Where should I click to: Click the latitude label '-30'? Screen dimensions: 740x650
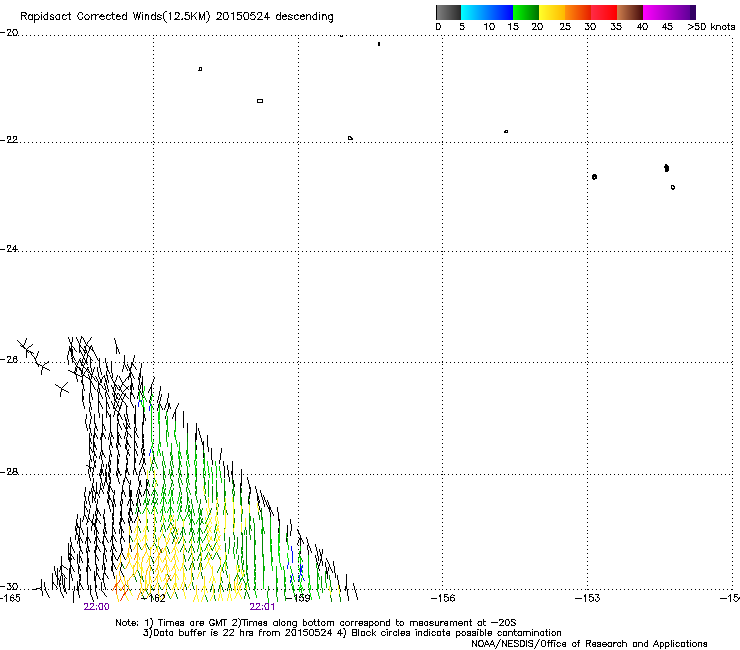tap(9, 587)
